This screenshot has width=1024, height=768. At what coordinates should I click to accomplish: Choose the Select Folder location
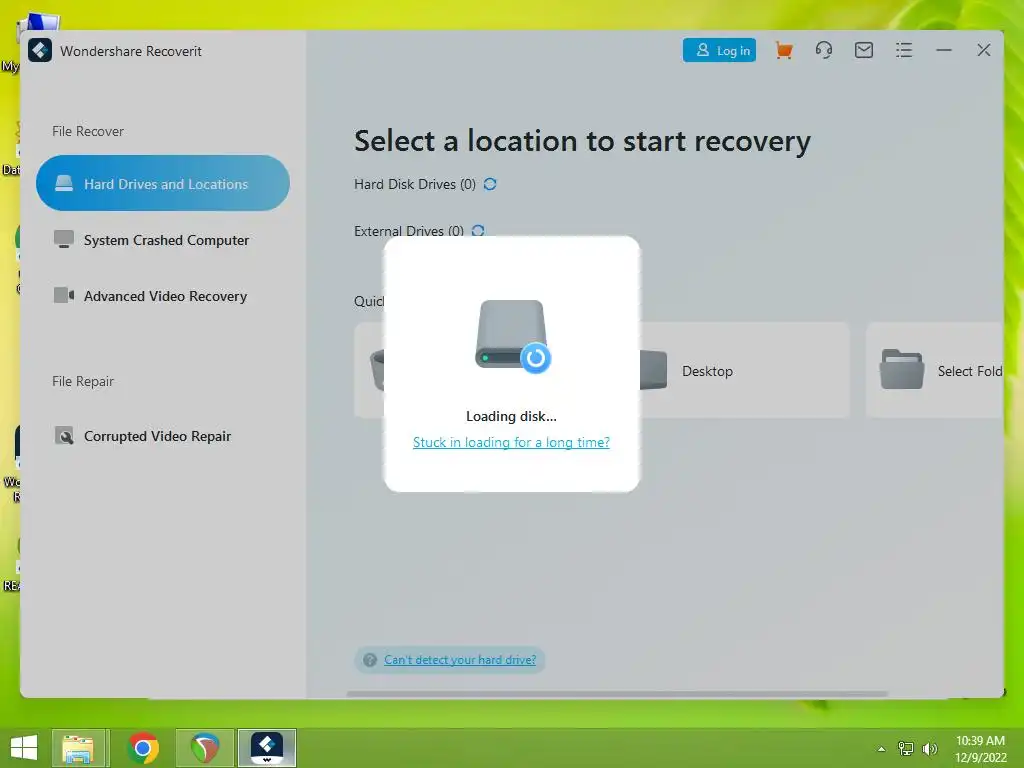(x=935, y=370)
